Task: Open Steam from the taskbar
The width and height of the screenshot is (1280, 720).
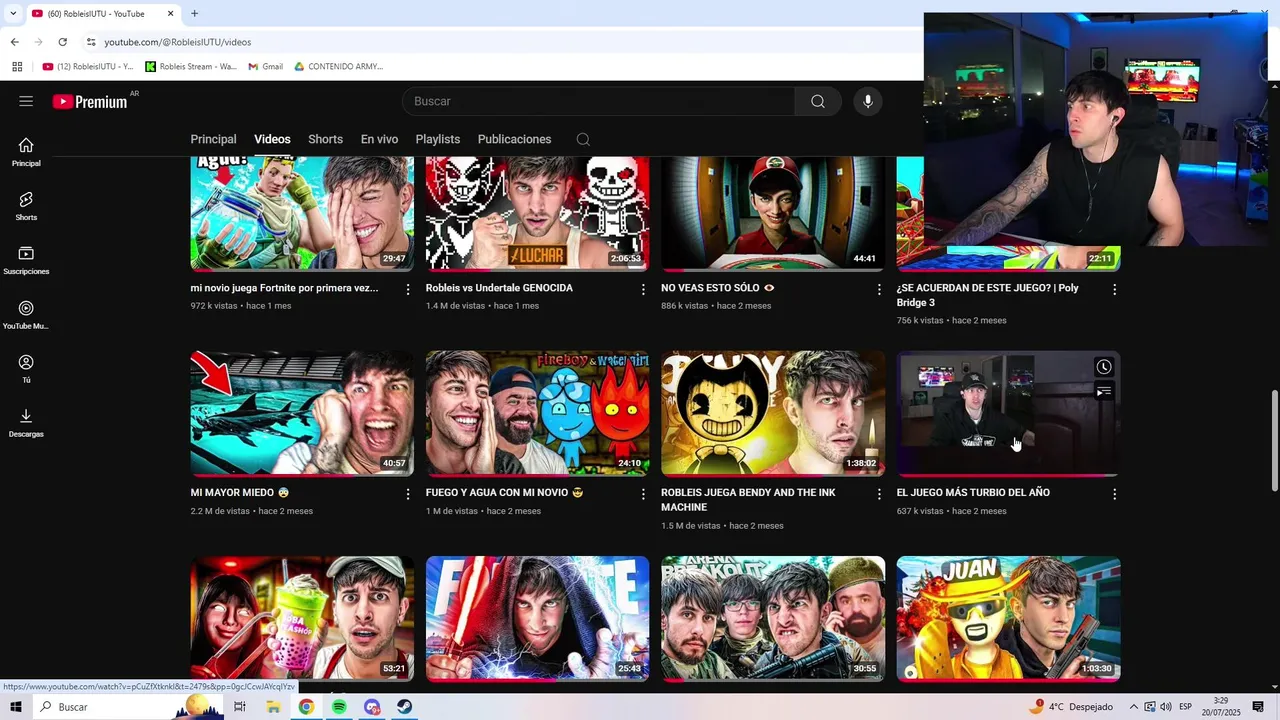Action: 404,707
